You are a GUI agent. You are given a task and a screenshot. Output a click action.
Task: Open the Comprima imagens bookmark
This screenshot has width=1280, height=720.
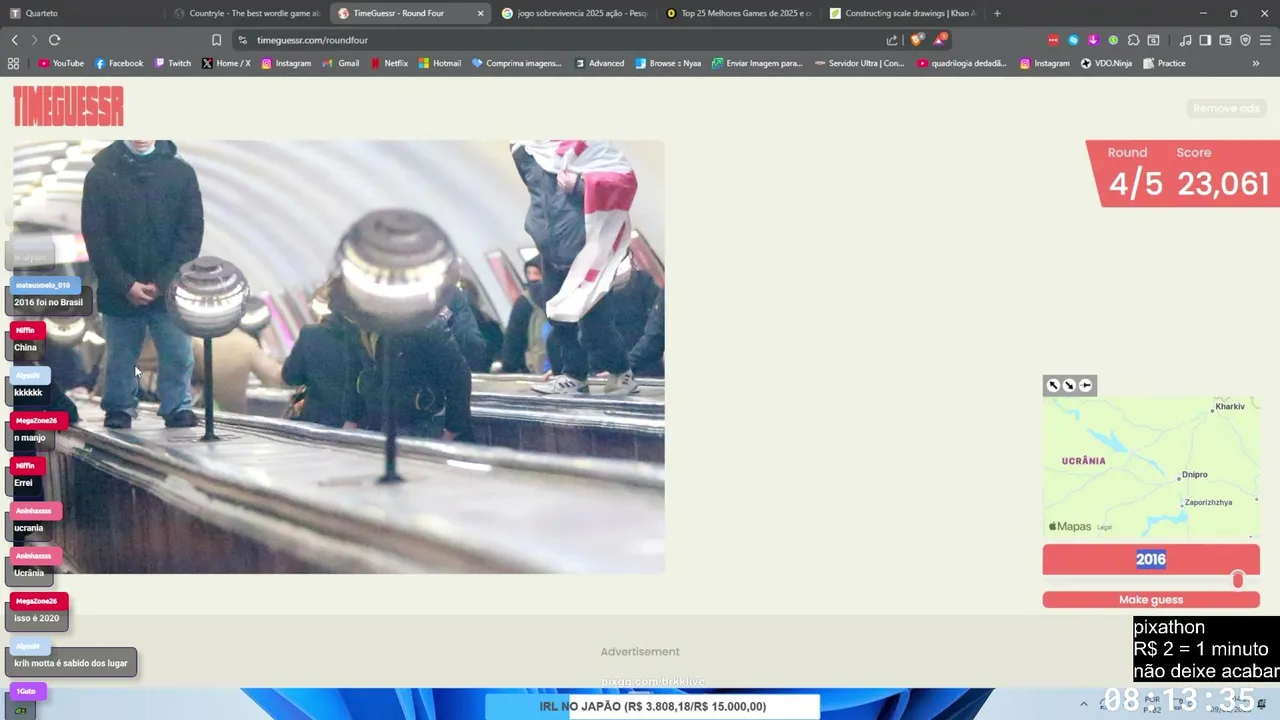point(516,63)
